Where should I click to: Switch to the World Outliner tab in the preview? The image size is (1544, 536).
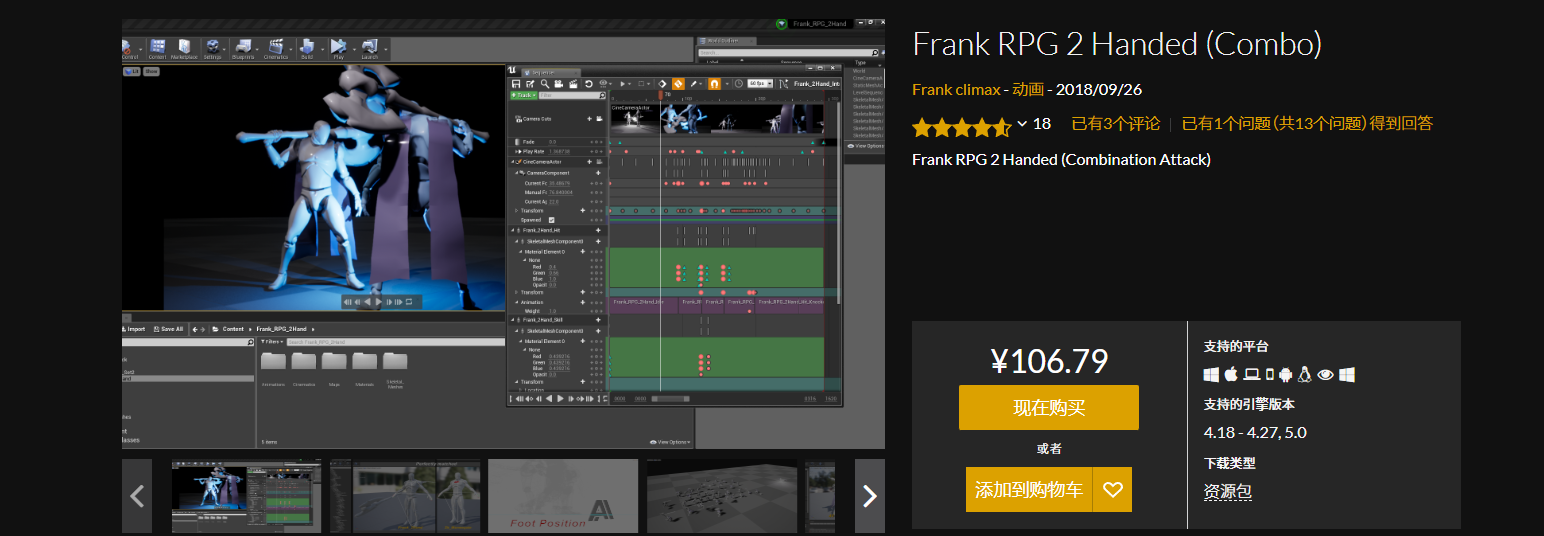tap(727, 41)
